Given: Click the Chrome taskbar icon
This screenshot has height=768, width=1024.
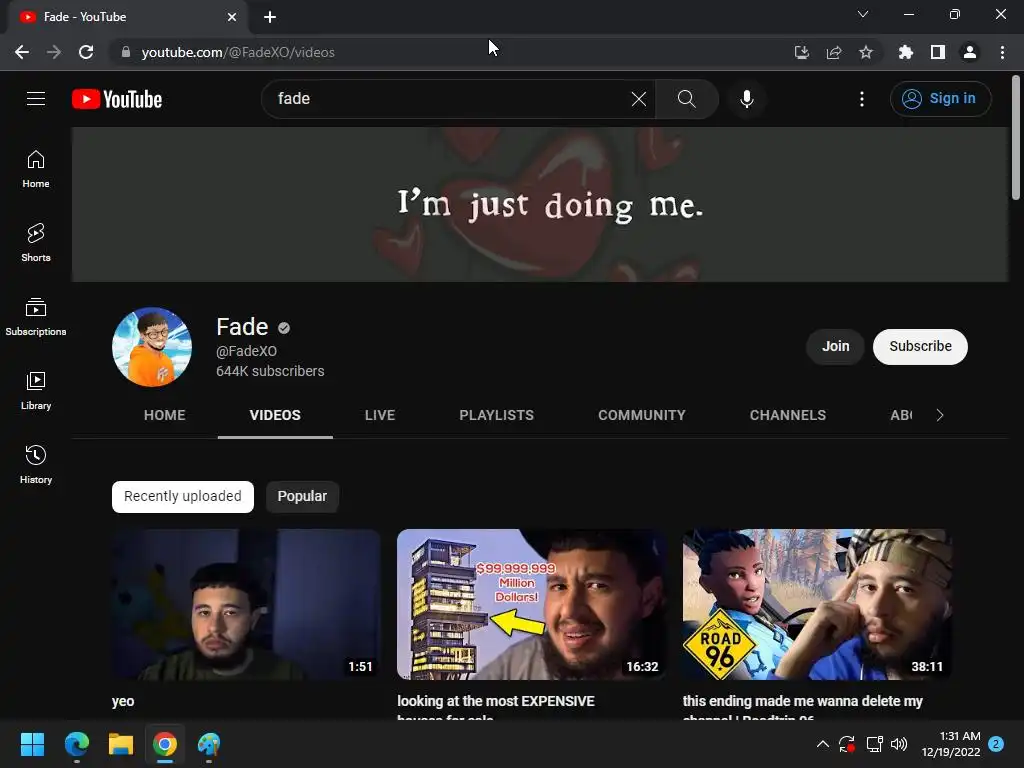Looking at the screenshot, I should pos(165,744).
